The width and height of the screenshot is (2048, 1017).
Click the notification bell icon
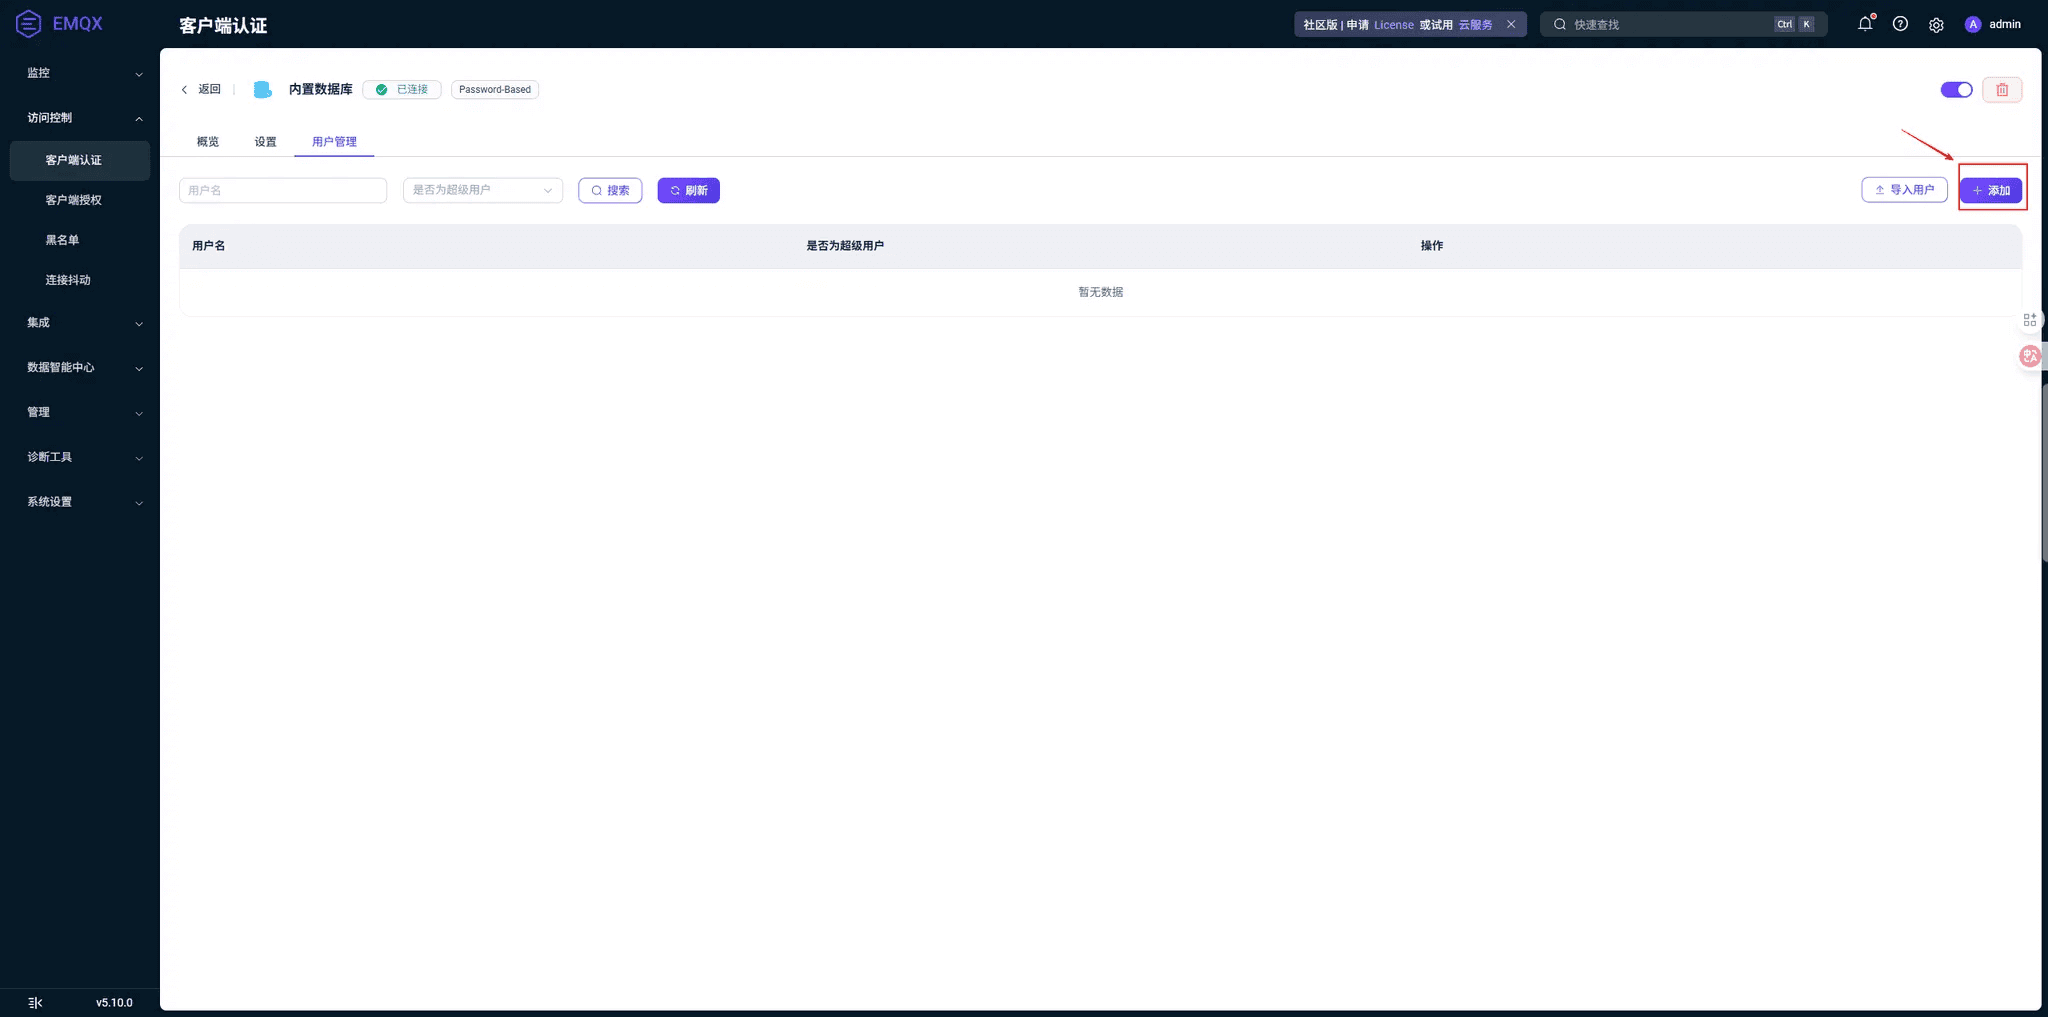tap(1865, 24)
